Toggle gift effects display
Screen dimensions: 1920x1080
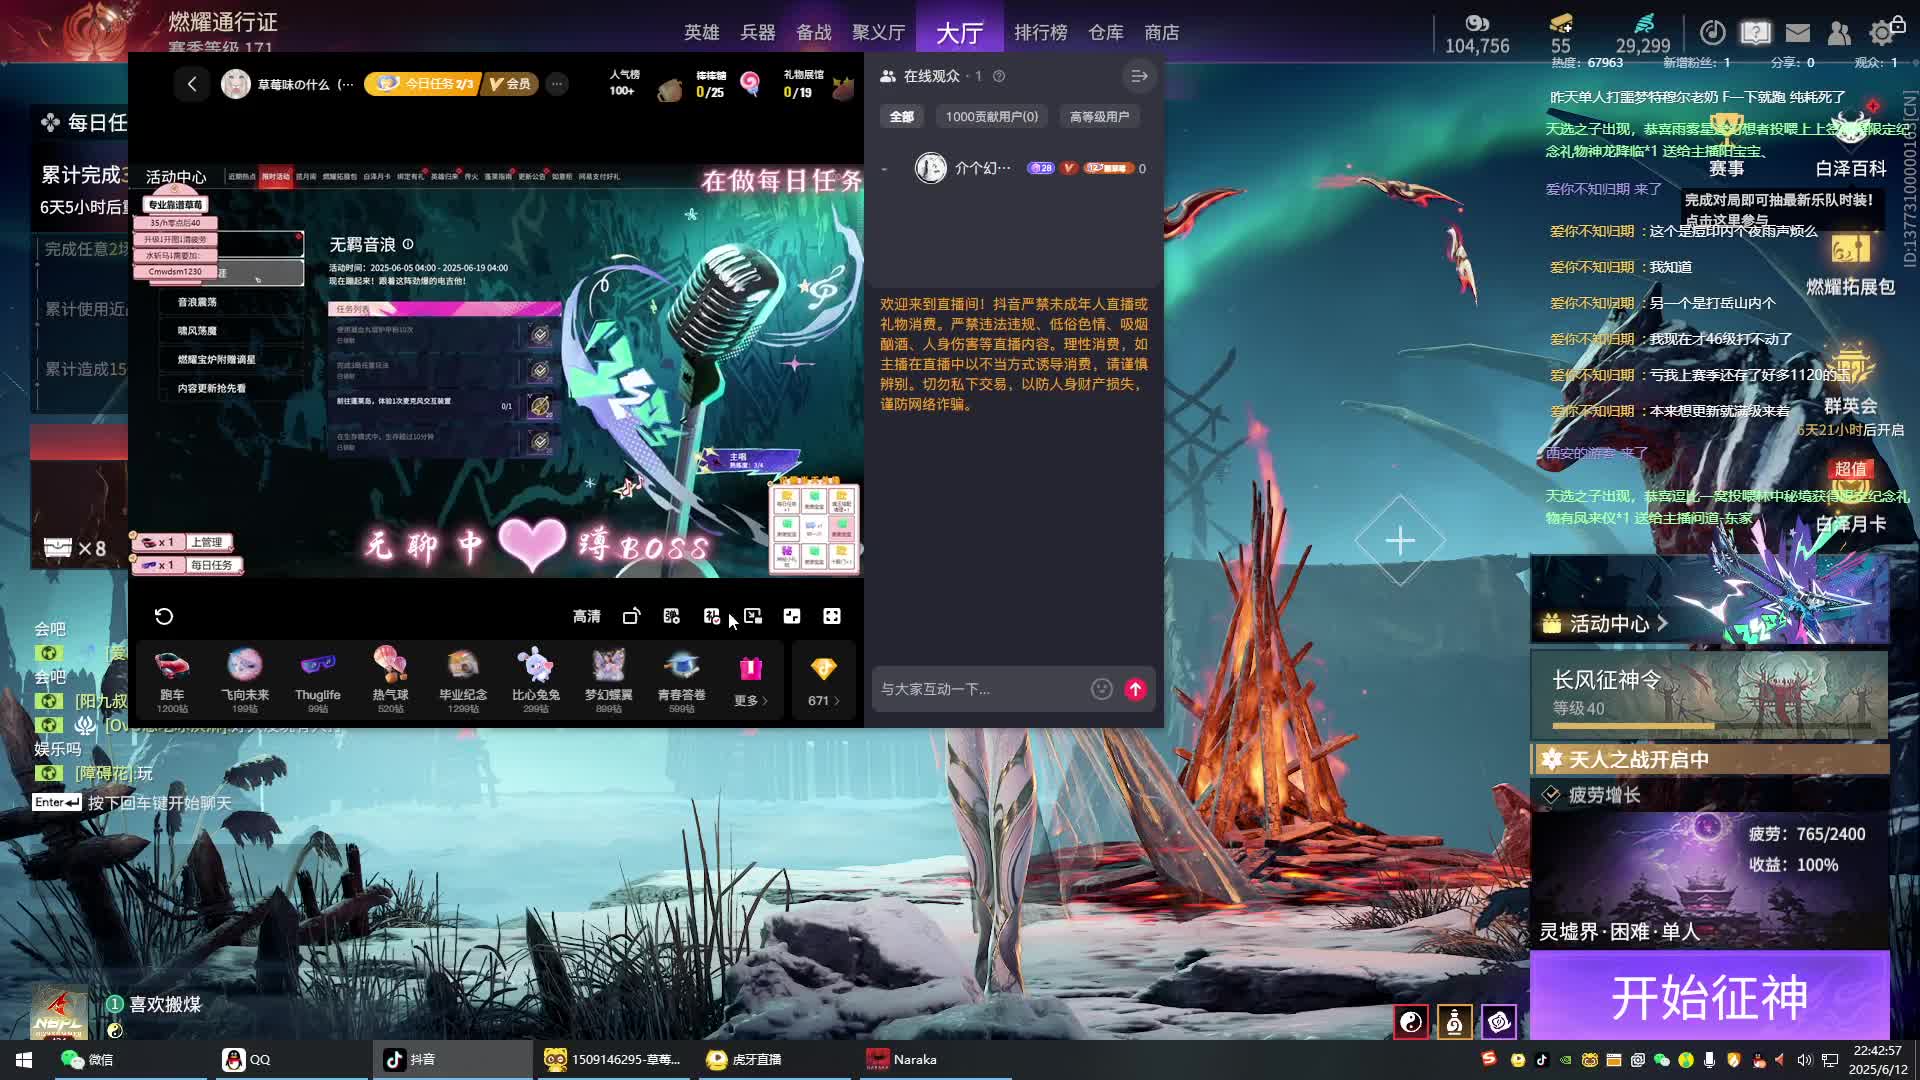tap(711, 616)
